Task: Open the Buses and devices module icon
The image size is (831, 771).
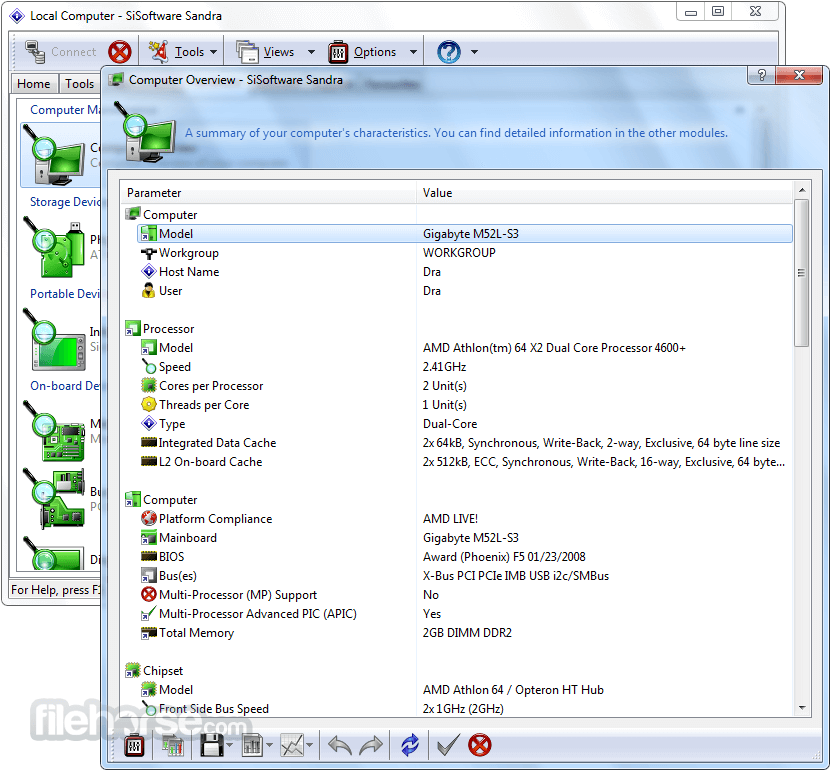Action: [x=54, y=499]
